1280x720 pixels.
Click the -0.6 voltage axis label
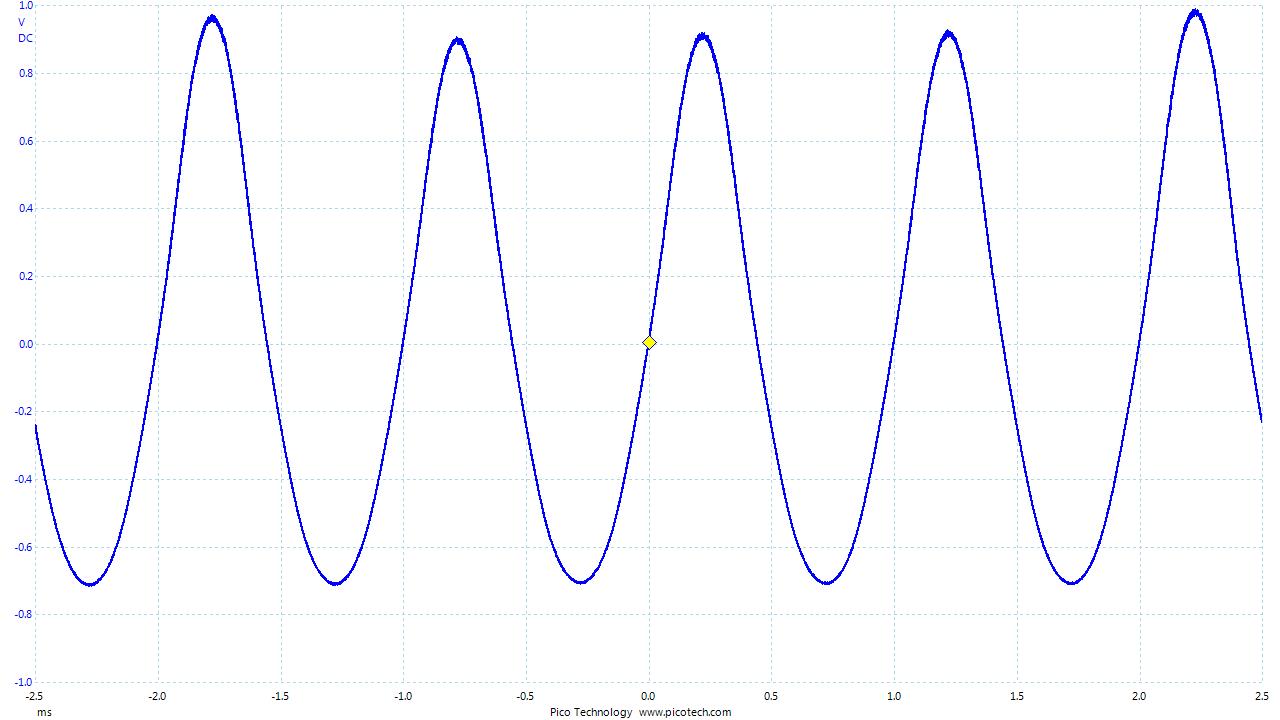(x=24, y=547)
